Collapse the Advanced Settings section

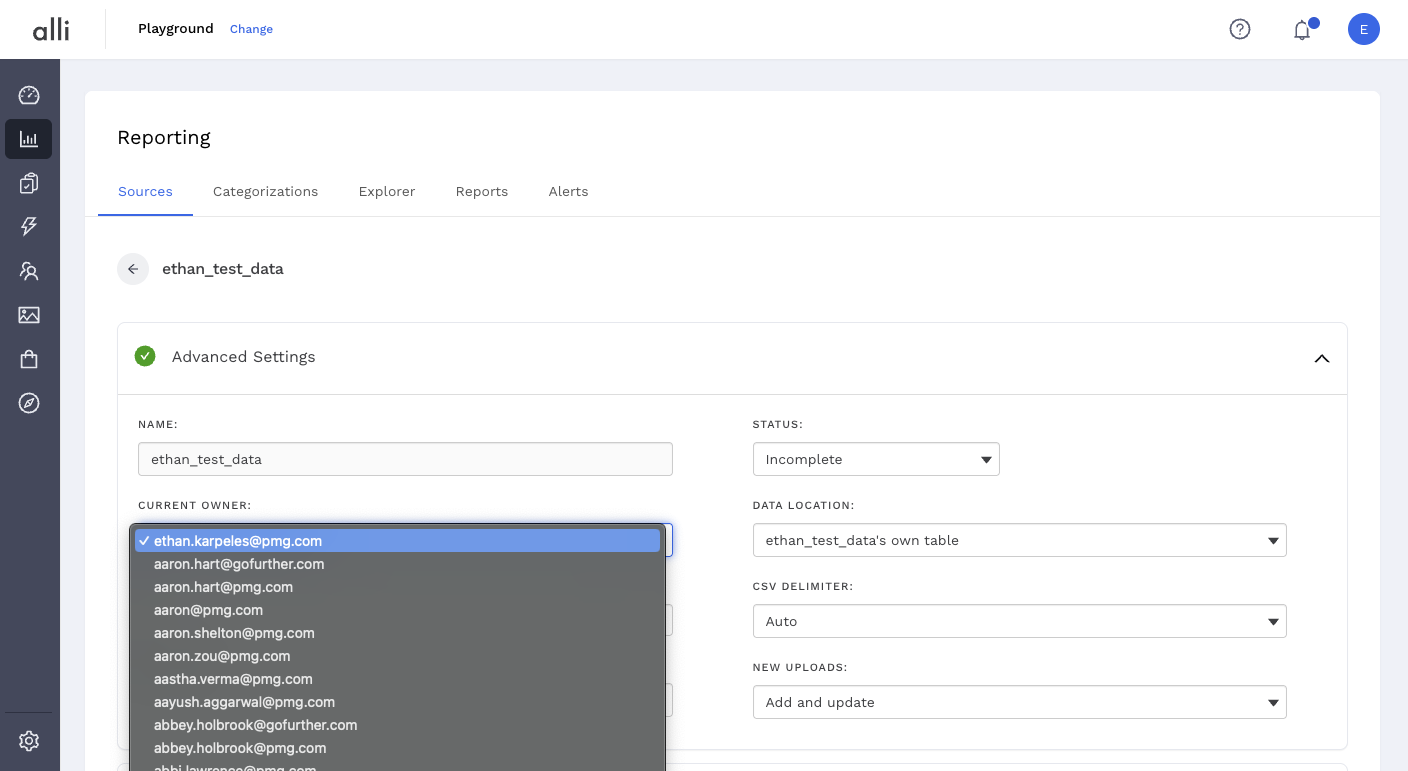tap(1321, 358)
